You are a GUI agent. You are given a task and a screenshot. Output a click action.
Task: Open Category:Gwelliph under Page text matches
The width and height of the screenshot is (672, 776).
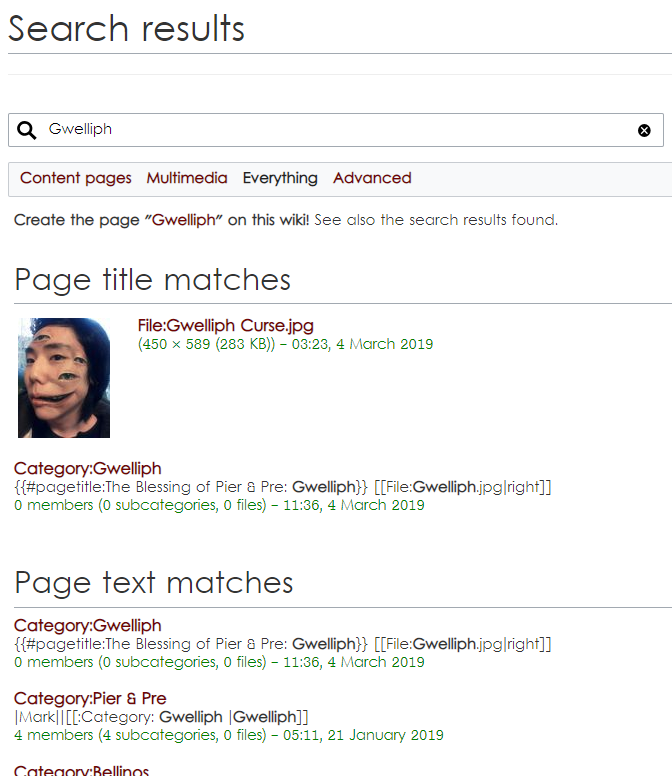88,625
